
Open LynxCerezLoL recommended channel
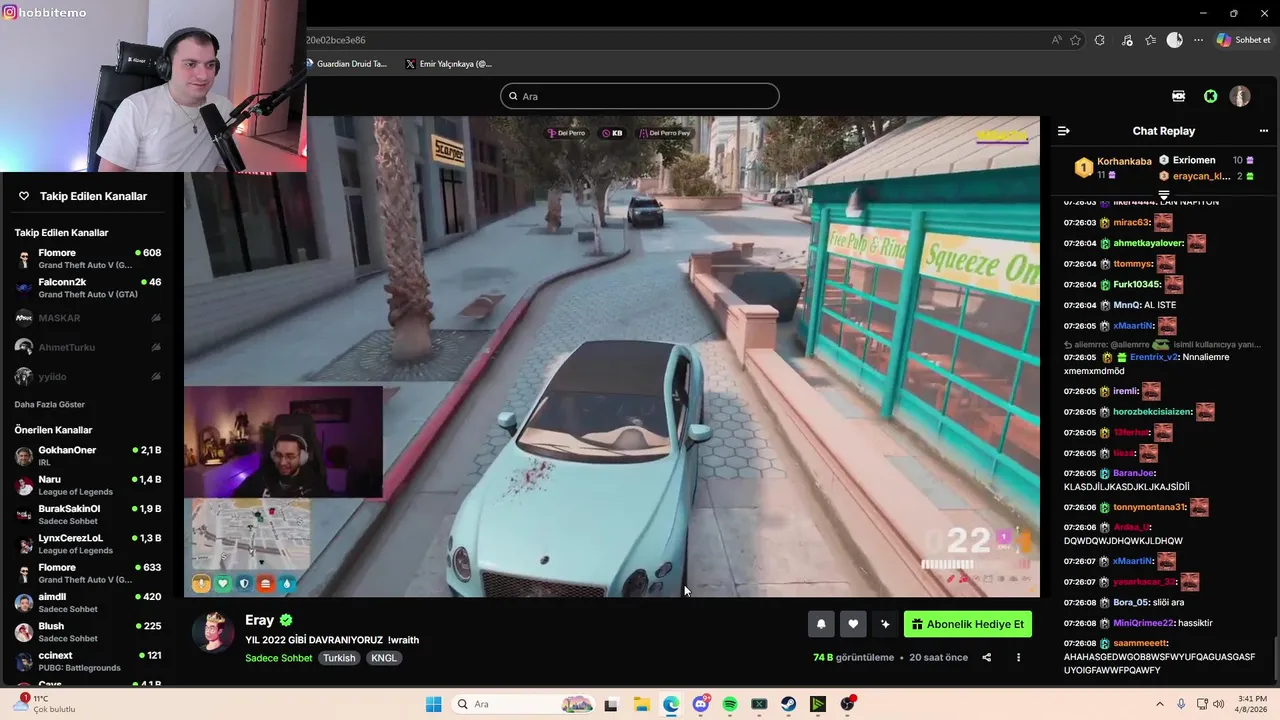88,544
